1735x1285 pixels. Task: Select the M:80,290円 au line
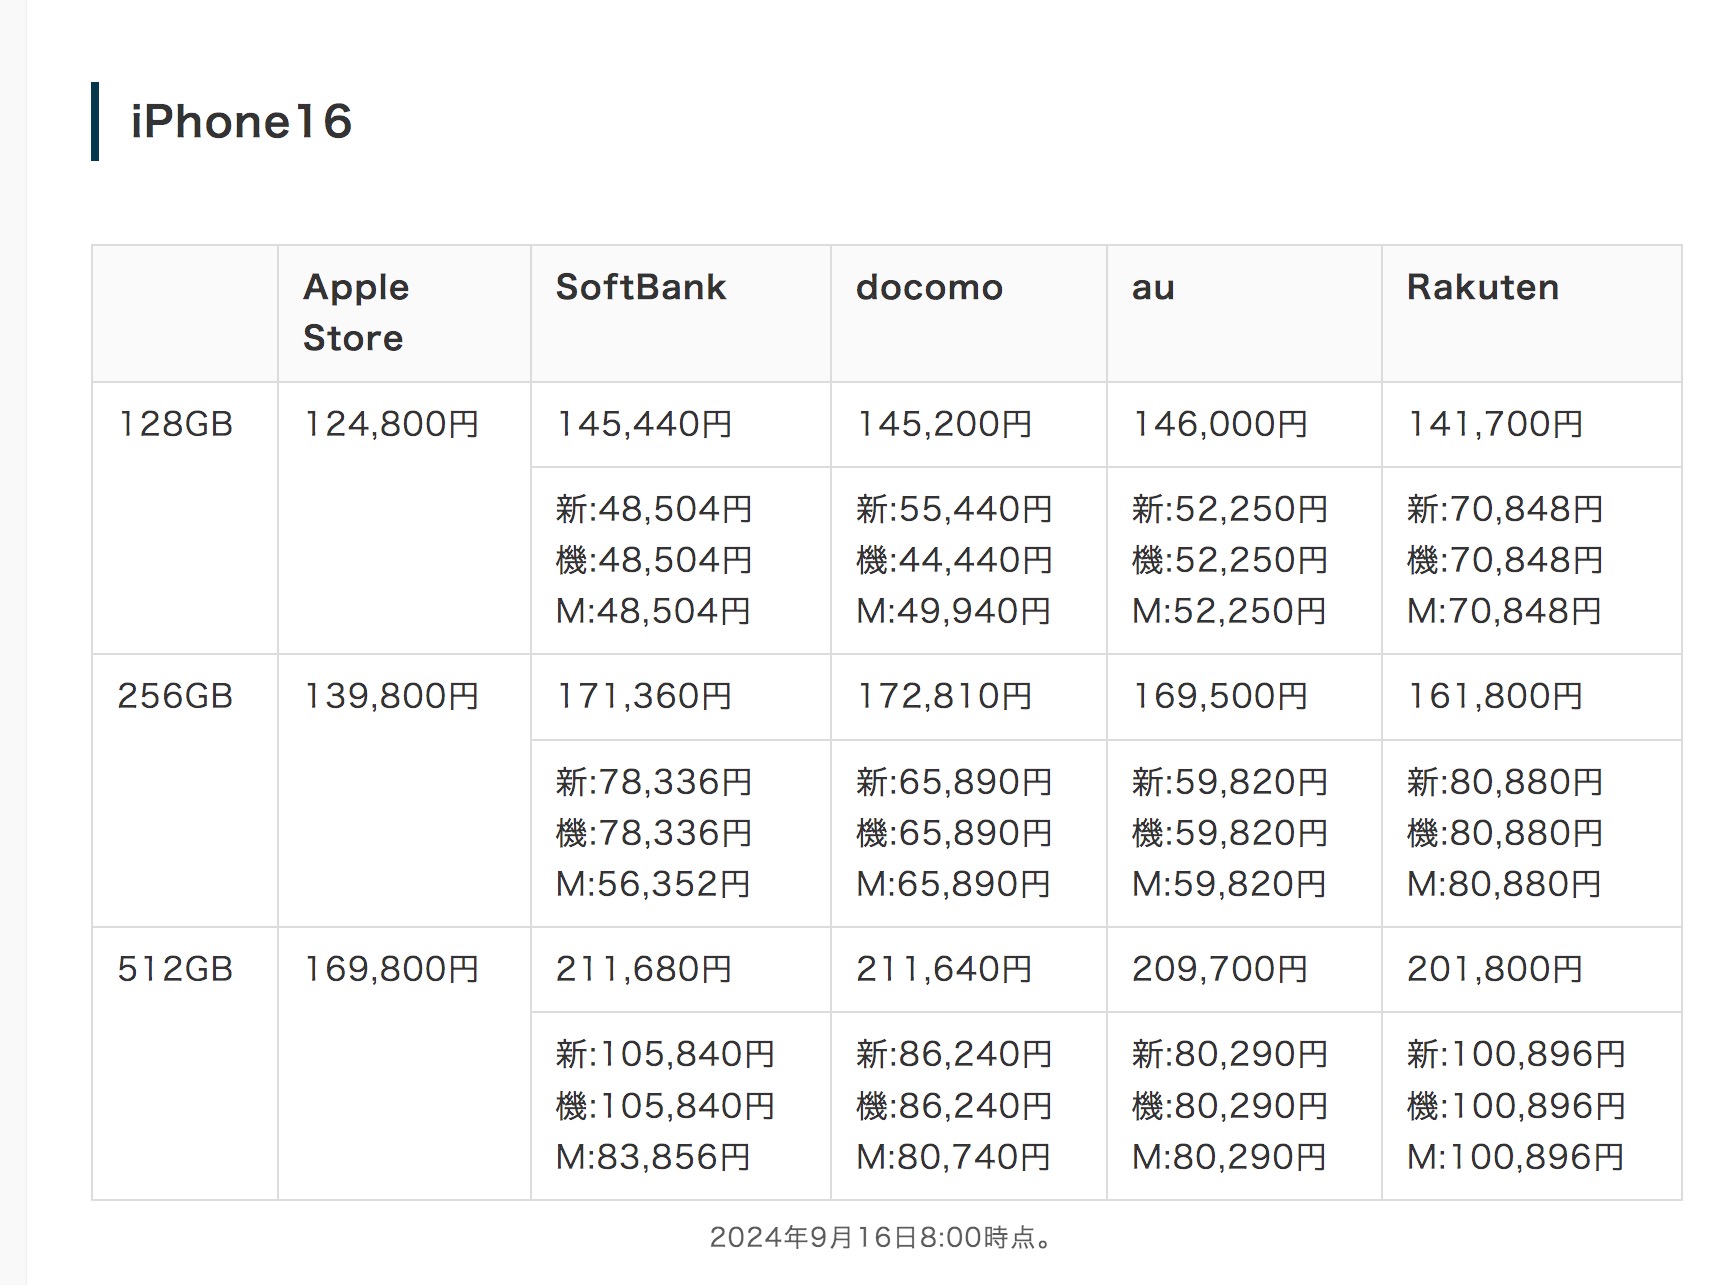tap(1229, 1157)
